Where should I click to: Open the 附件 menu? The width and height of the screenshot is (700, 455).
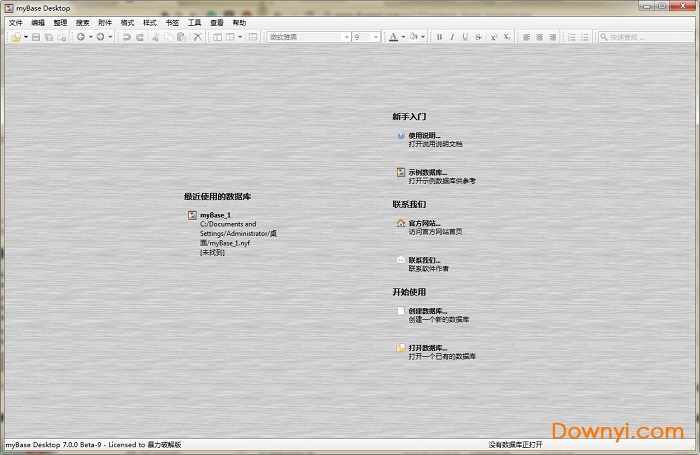pyautogui.click(x=105, y=23)
